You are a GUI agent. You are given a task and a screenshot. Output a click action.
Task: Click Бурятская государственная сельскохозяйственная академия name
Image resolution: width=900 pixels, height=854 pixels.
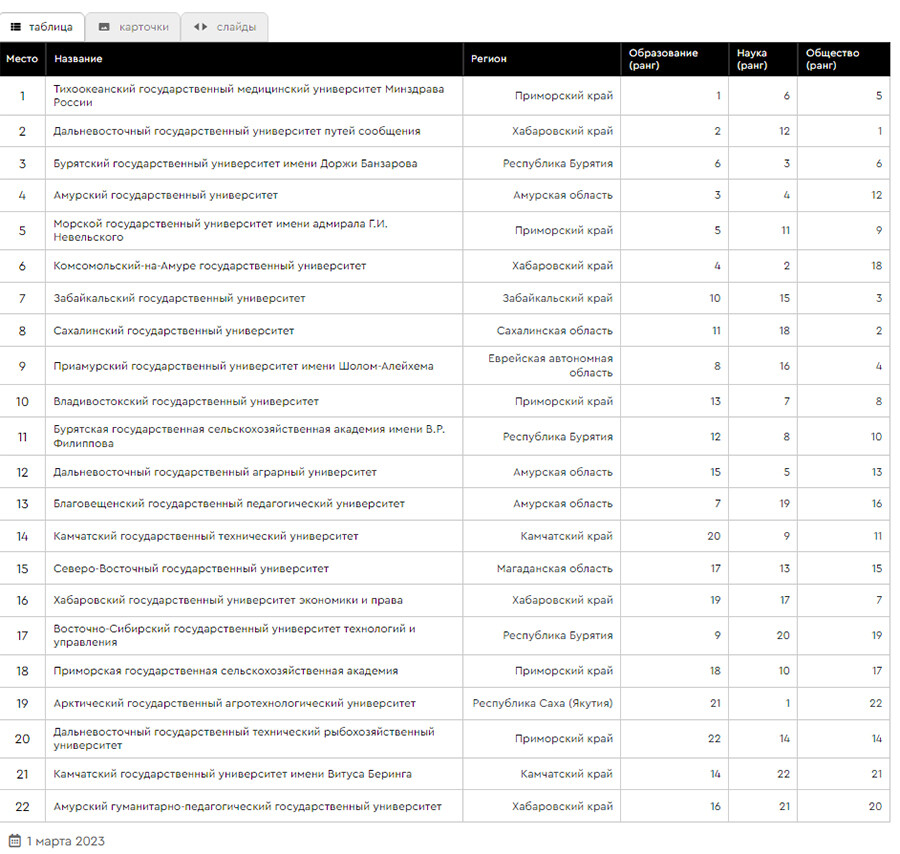point(249,436)
